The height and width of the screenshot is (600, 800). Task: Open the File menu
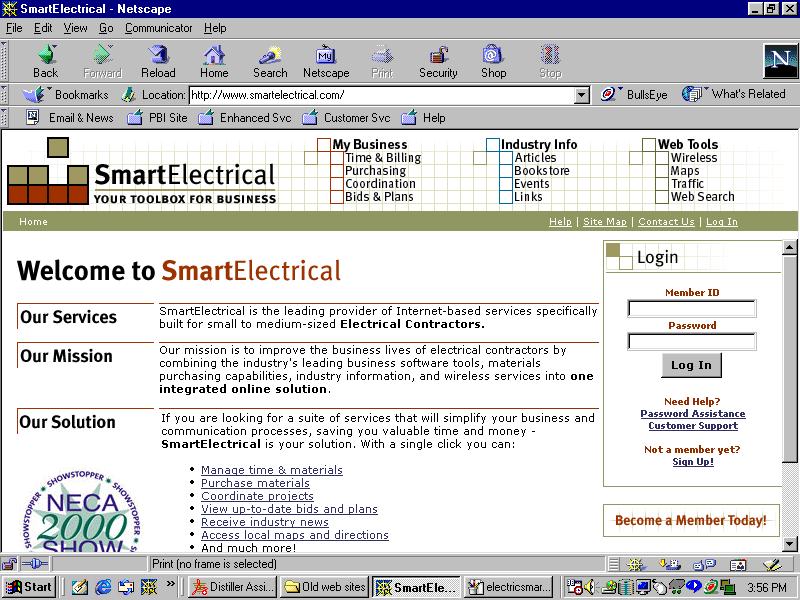(14, 28)
